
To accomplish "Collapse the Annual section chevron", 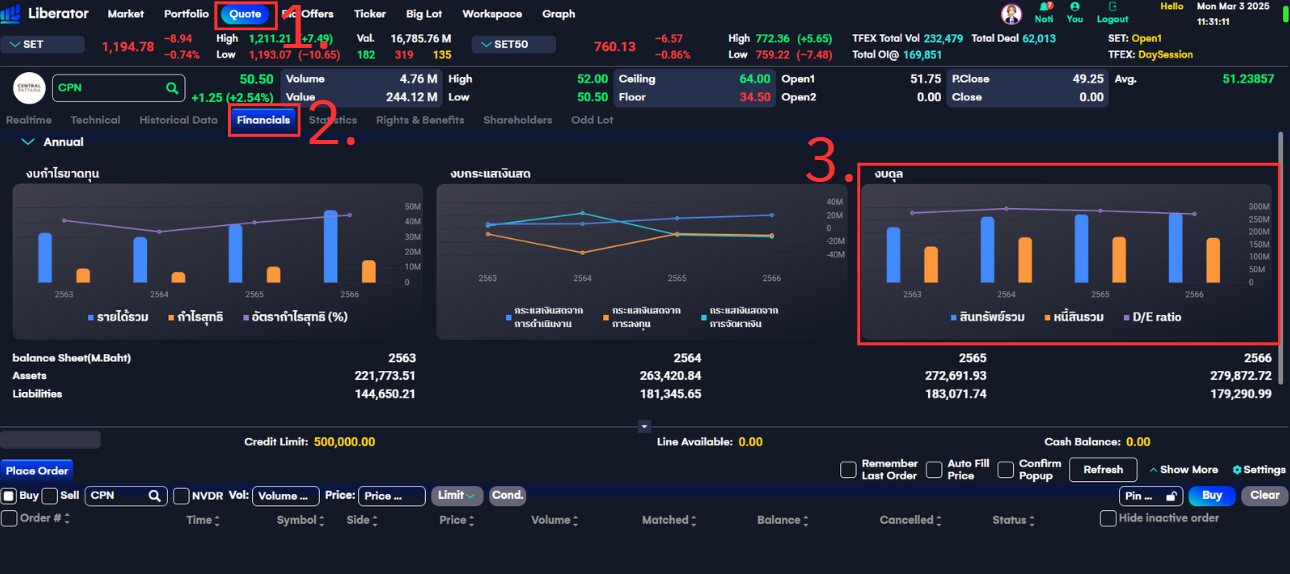I will tap(28, 142).
